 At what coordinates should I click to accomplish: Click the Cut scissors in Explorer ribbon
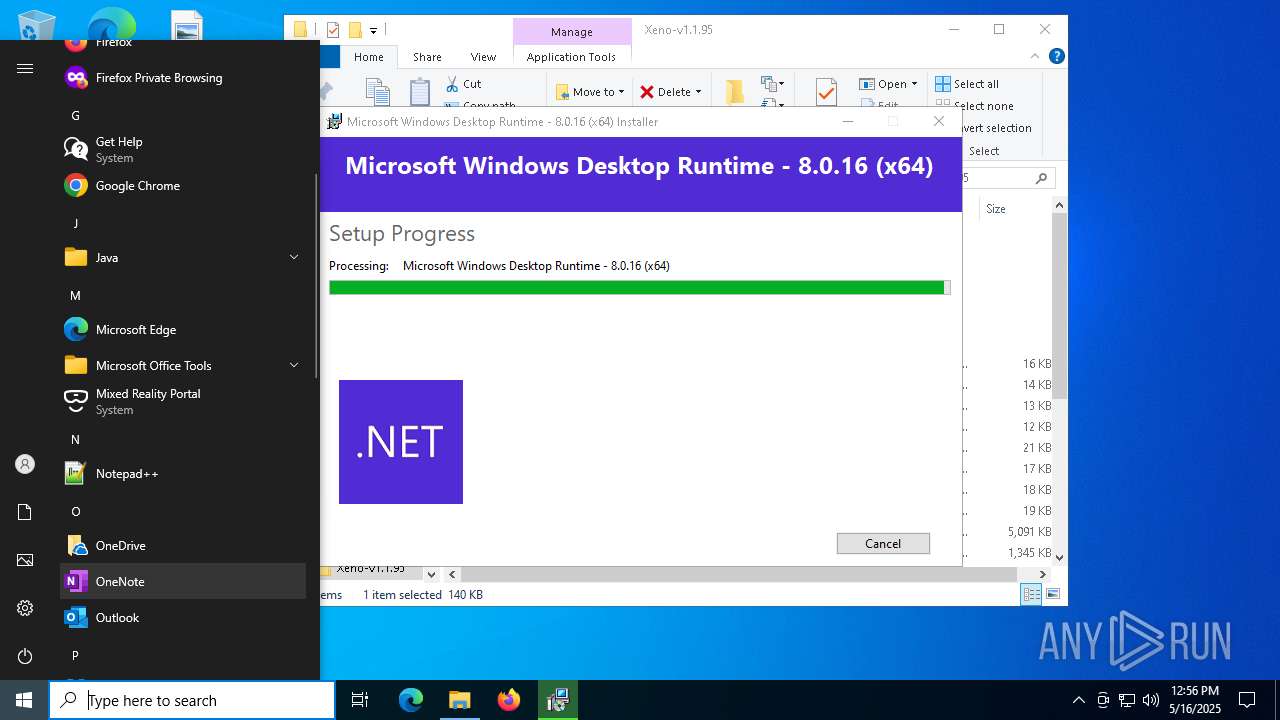pos(463,84)
